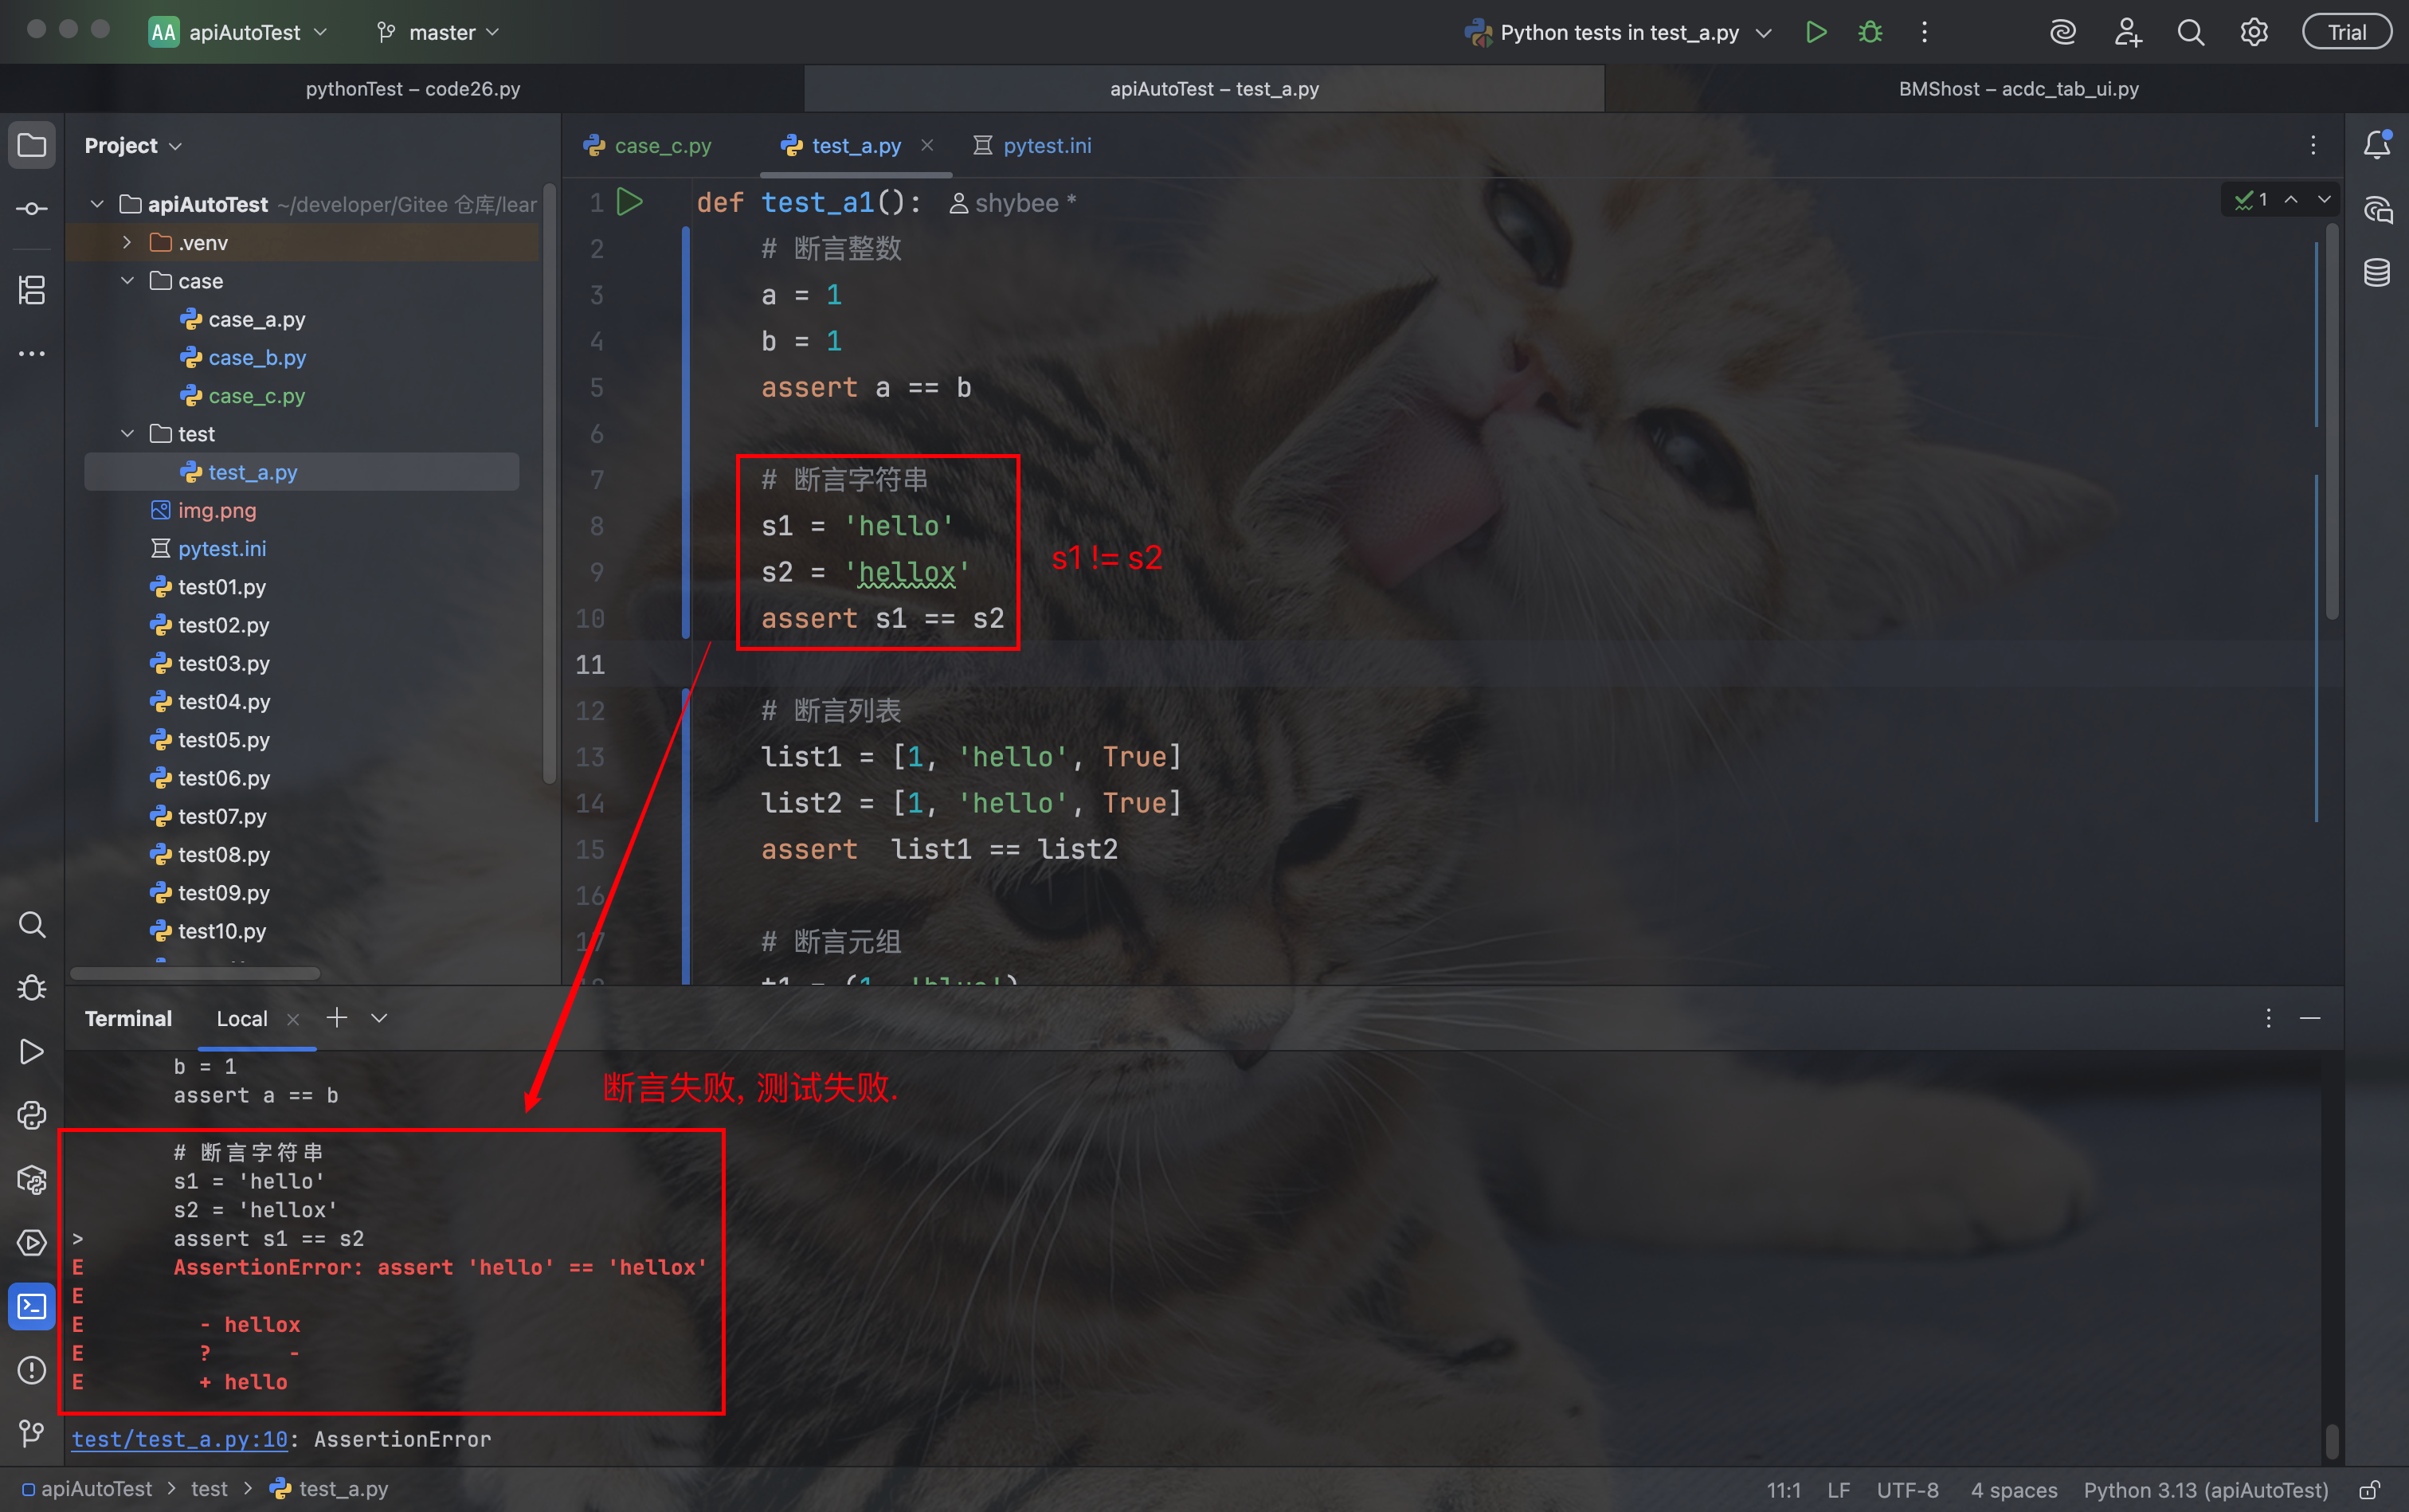
Task: Toggle the Terminal tool window button
Action: [x=32, y=1306]
